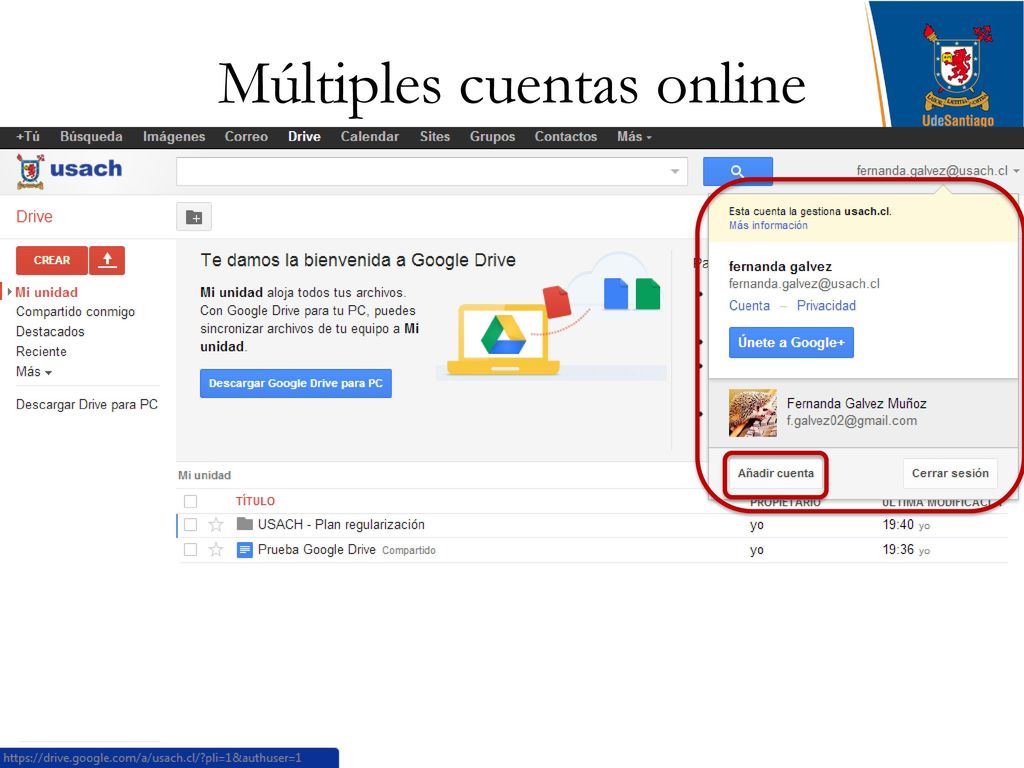This screenshot has height=768, width=1024.
Task: Open +Tú in the top bar
Action: 28,136
